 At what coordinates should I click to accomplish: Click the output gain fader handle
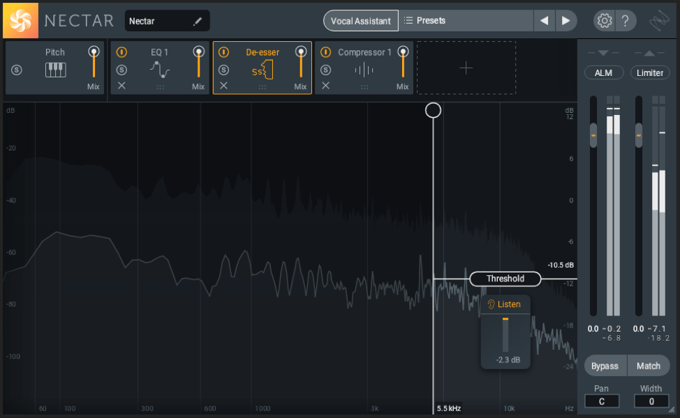click(x=638, y=135)
